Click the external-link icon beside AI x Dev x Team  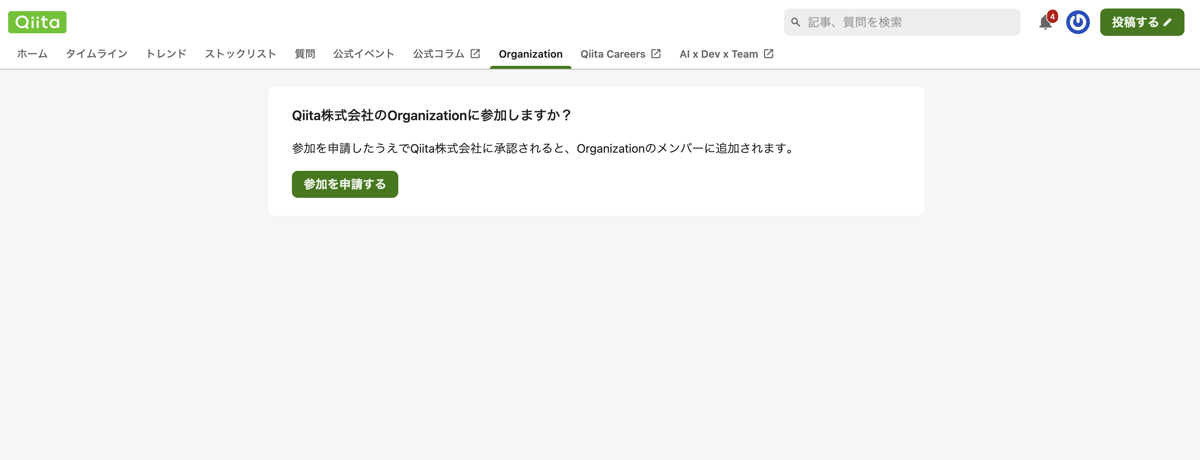[768, 54]
